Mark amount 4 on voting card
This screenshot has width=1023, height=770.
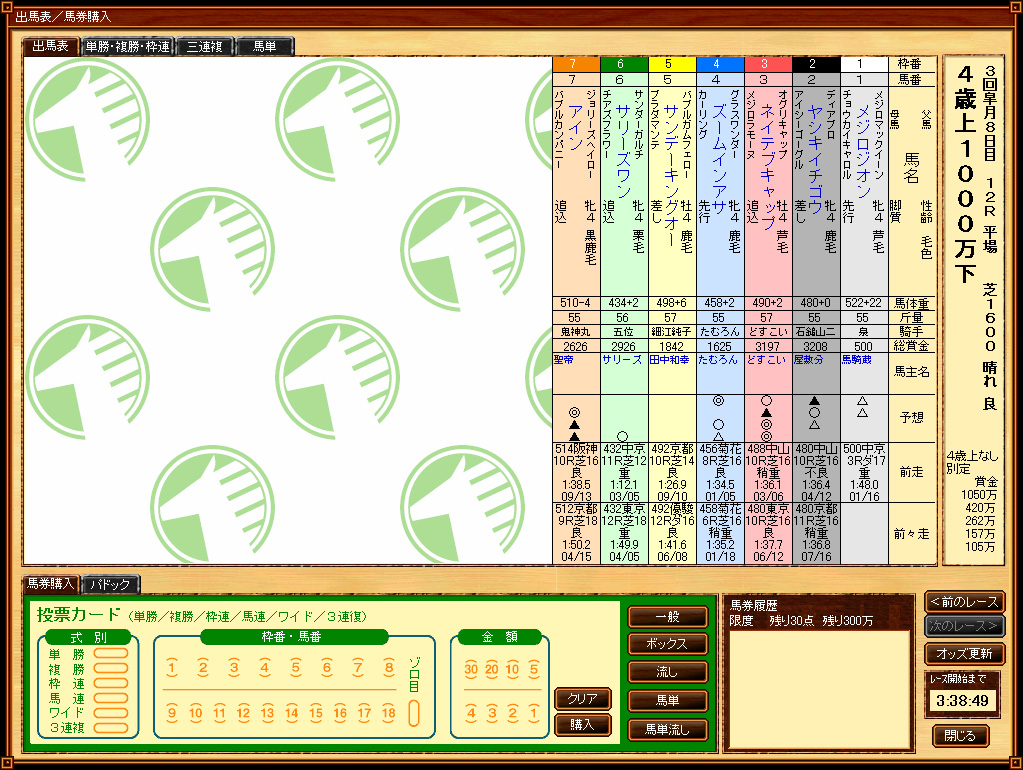(471, 713)
